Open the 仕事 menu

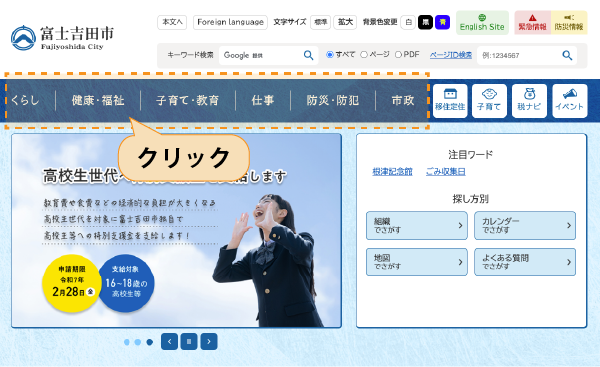pyautogui.click(x=263, y=100)
